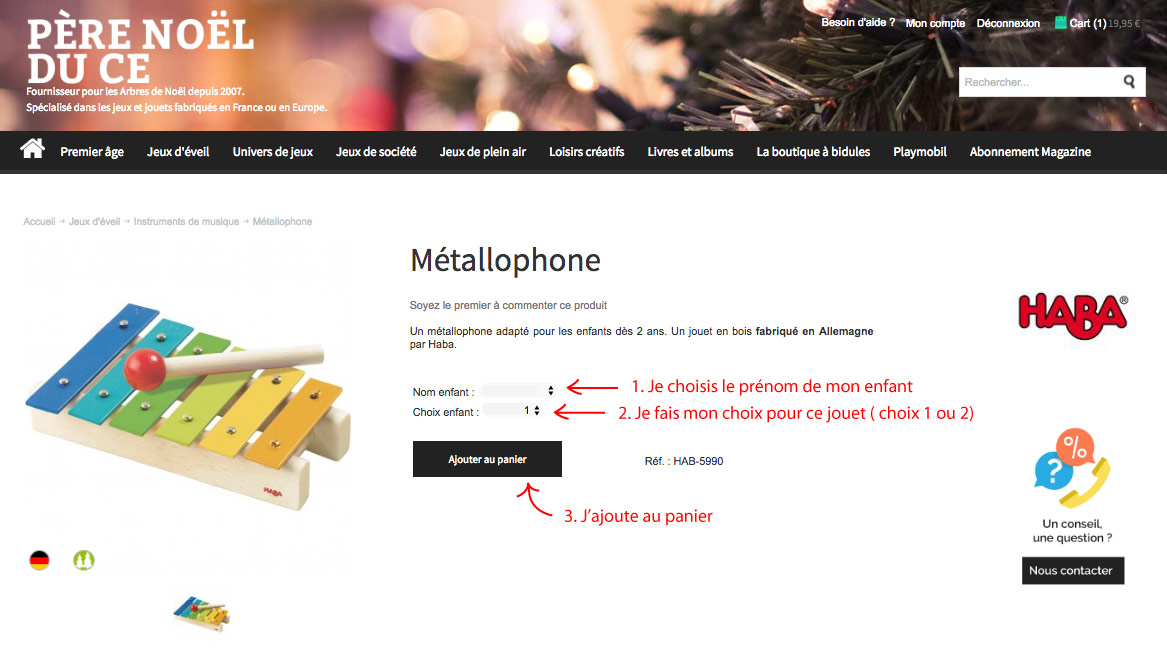Click the advice question bubbles icon
Screen dimensions: 1167x665
point(1072,468)
